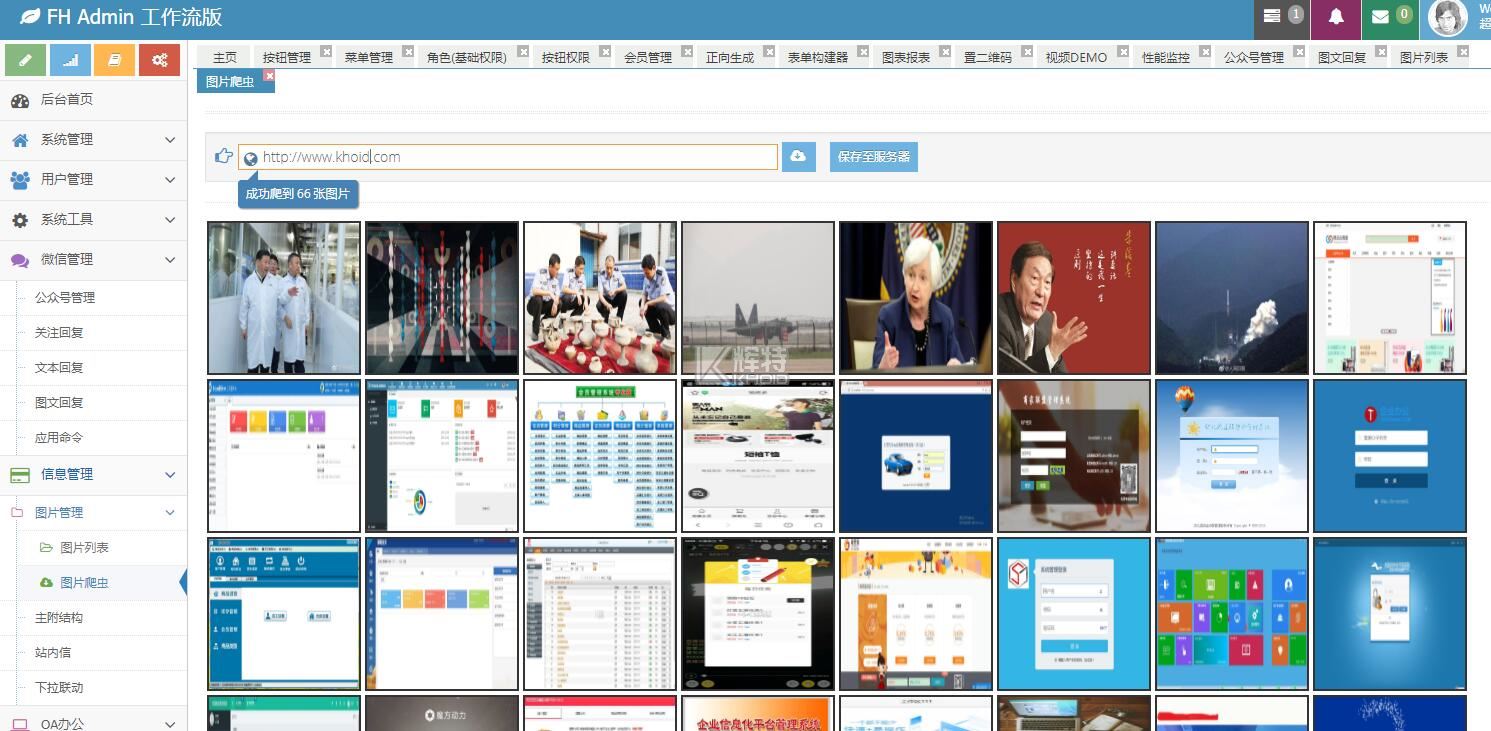Click the FH Admin leaf logo
The height and width of the screenshot is (731, 1491).
[x=30, y=17]
